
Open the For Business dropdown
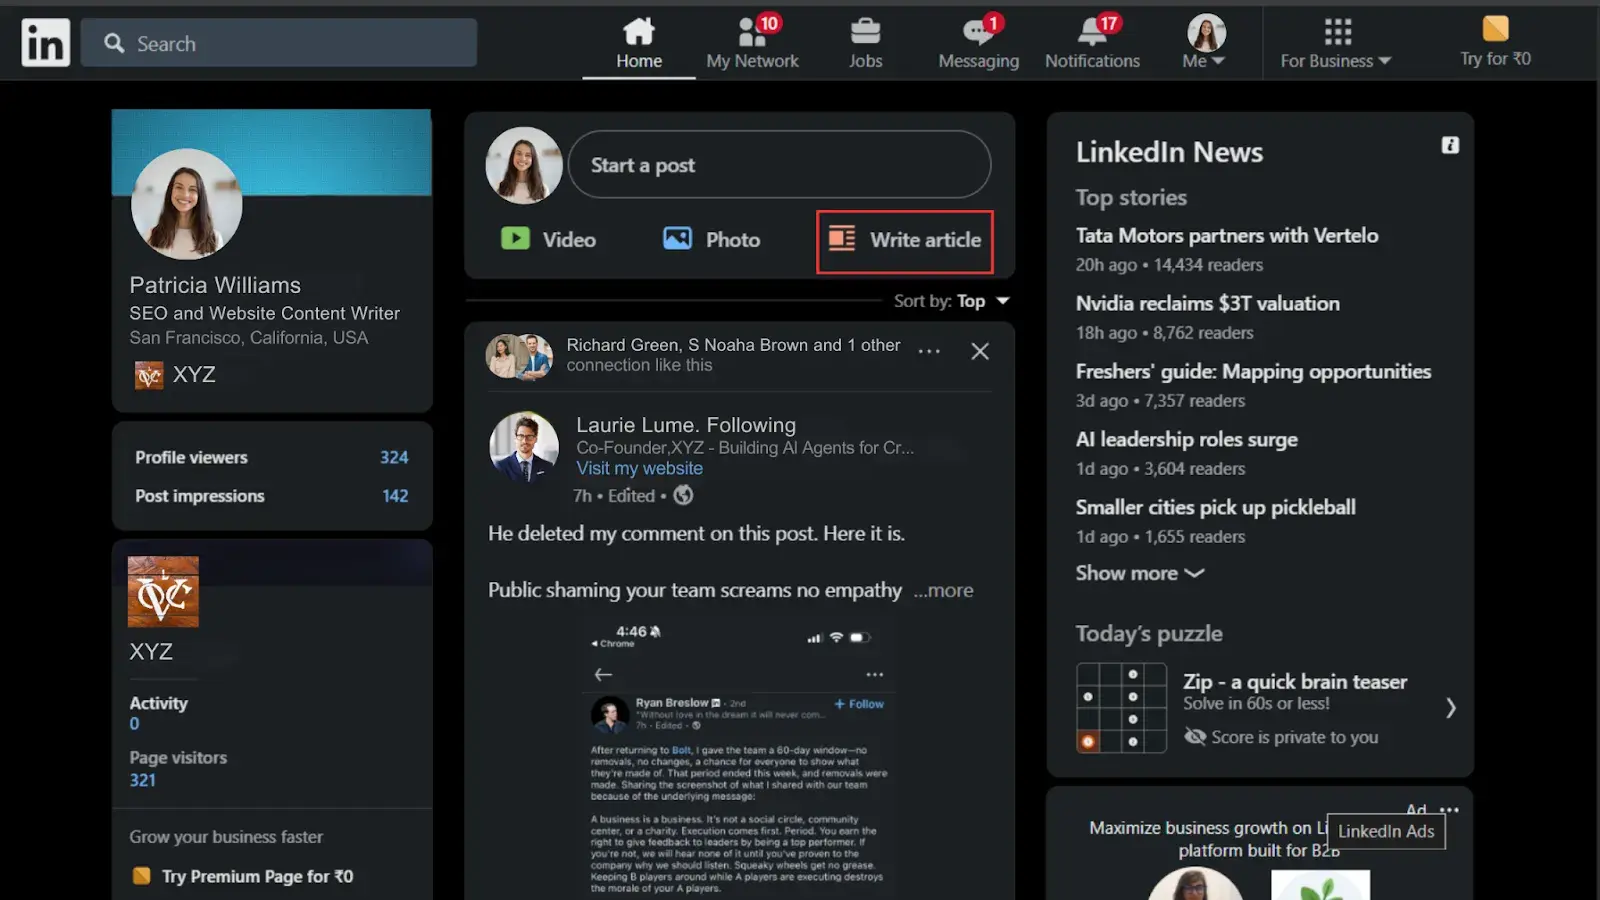point(1335,60)
